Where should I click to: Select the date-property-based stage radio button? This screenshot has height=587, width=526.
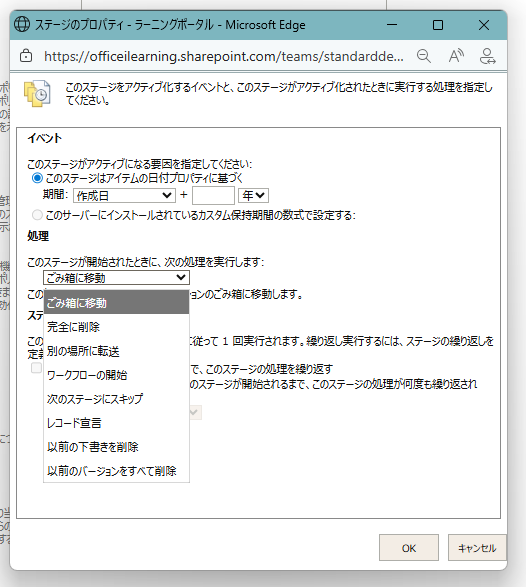[x=37, y=178]
